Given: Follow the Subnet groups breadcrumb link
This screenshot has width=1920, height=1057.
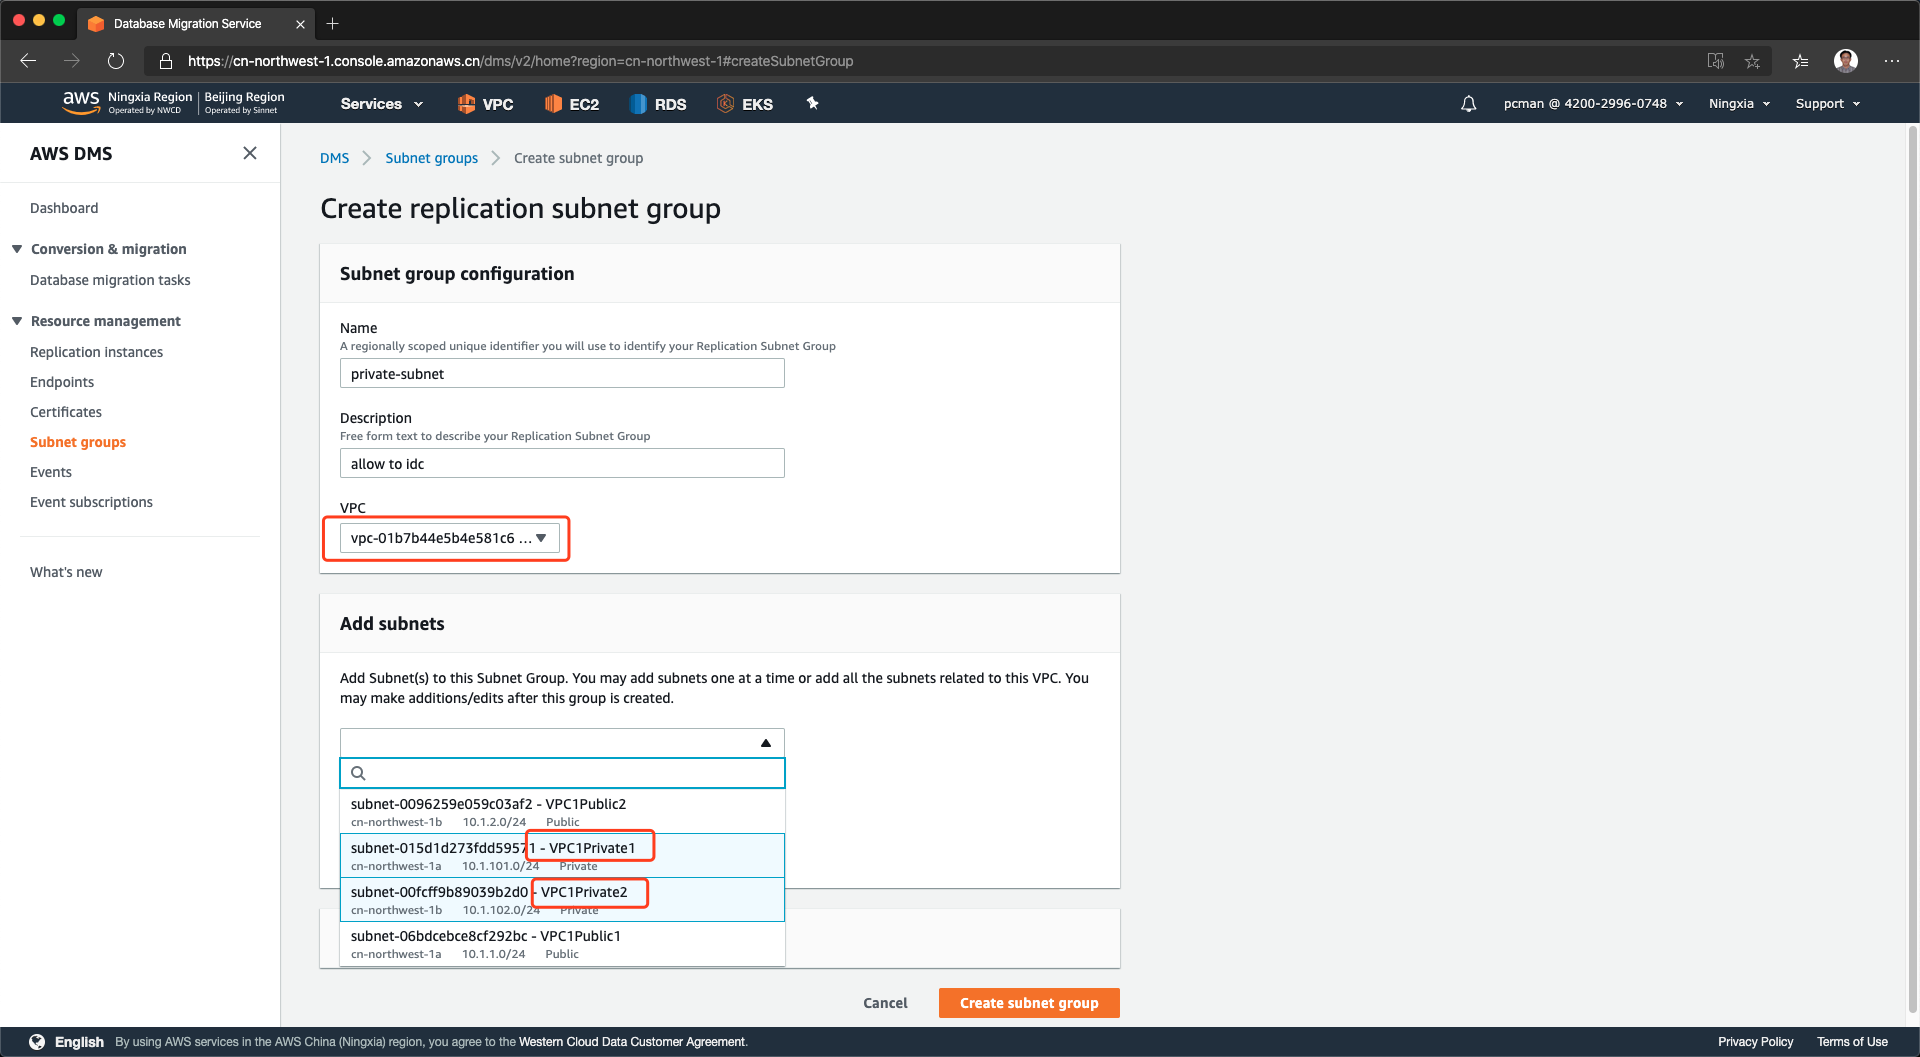Looking at the screenshot, I should [x=431, y=158].
